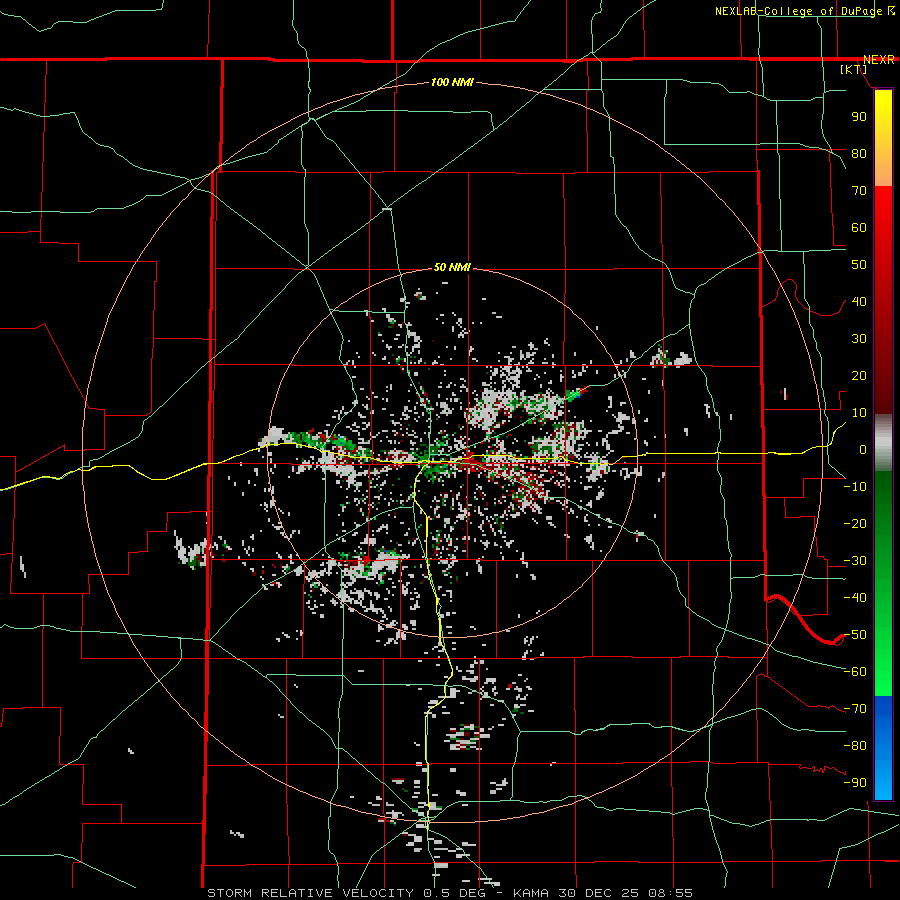900x900 pixels.
Task: Click the -50 value on the velocity scale
Action: tap(855, 635)
